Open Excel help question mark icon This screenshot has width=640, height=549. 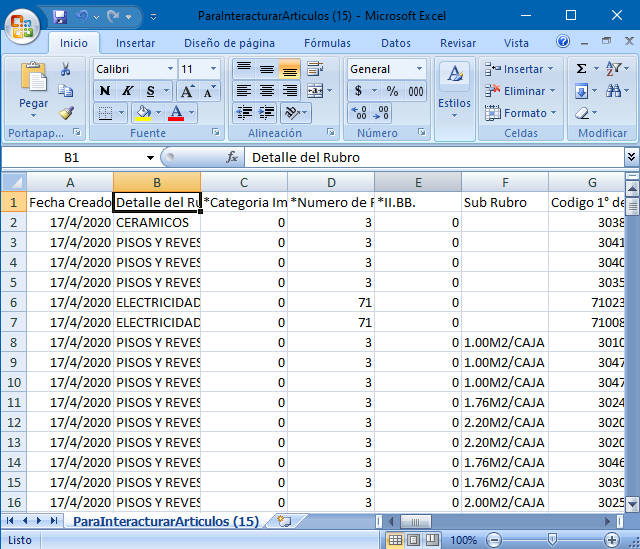pyautogui.click(x=563, y=41)
